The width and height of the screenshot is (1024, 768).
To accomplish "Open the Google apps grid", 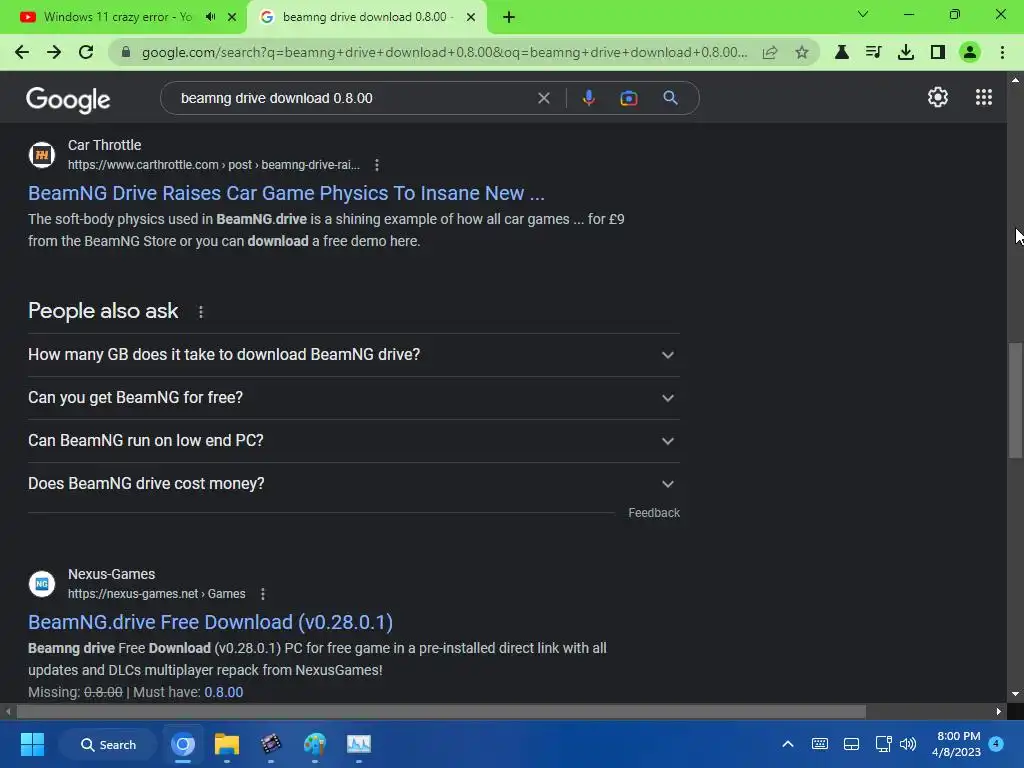I will (x=984, y=97).
